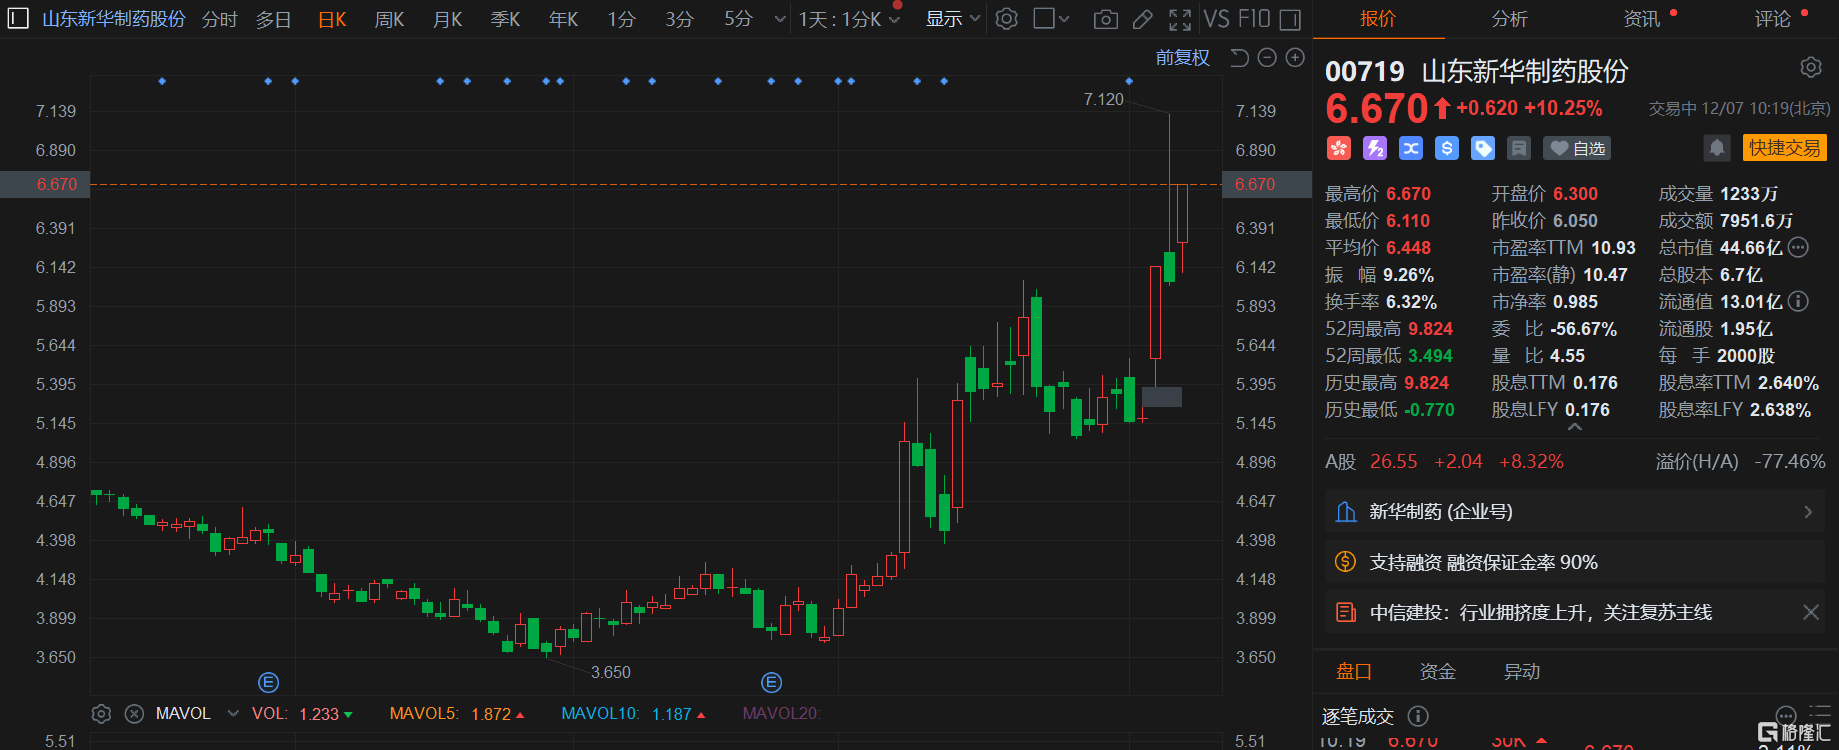Click the blue price tag badge
This screenshot has width=1839, height=750.
pyautogui.click(x=1483, y=148)
